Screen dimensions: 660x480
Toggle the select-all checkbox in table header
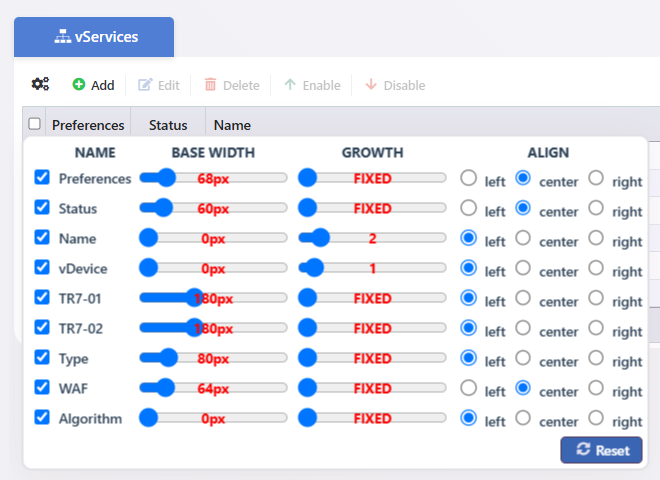click(x=35, y=124)
